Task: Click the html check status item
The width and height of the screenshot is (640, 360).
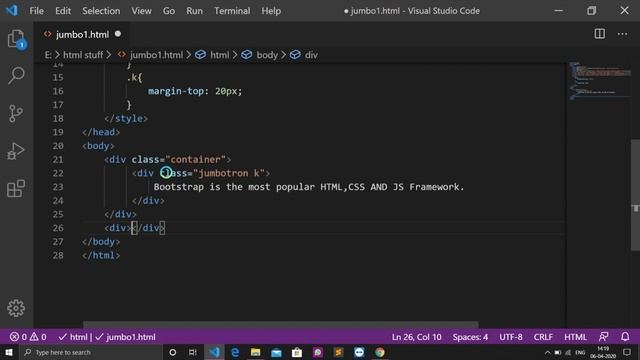Action: click(73, 337)
